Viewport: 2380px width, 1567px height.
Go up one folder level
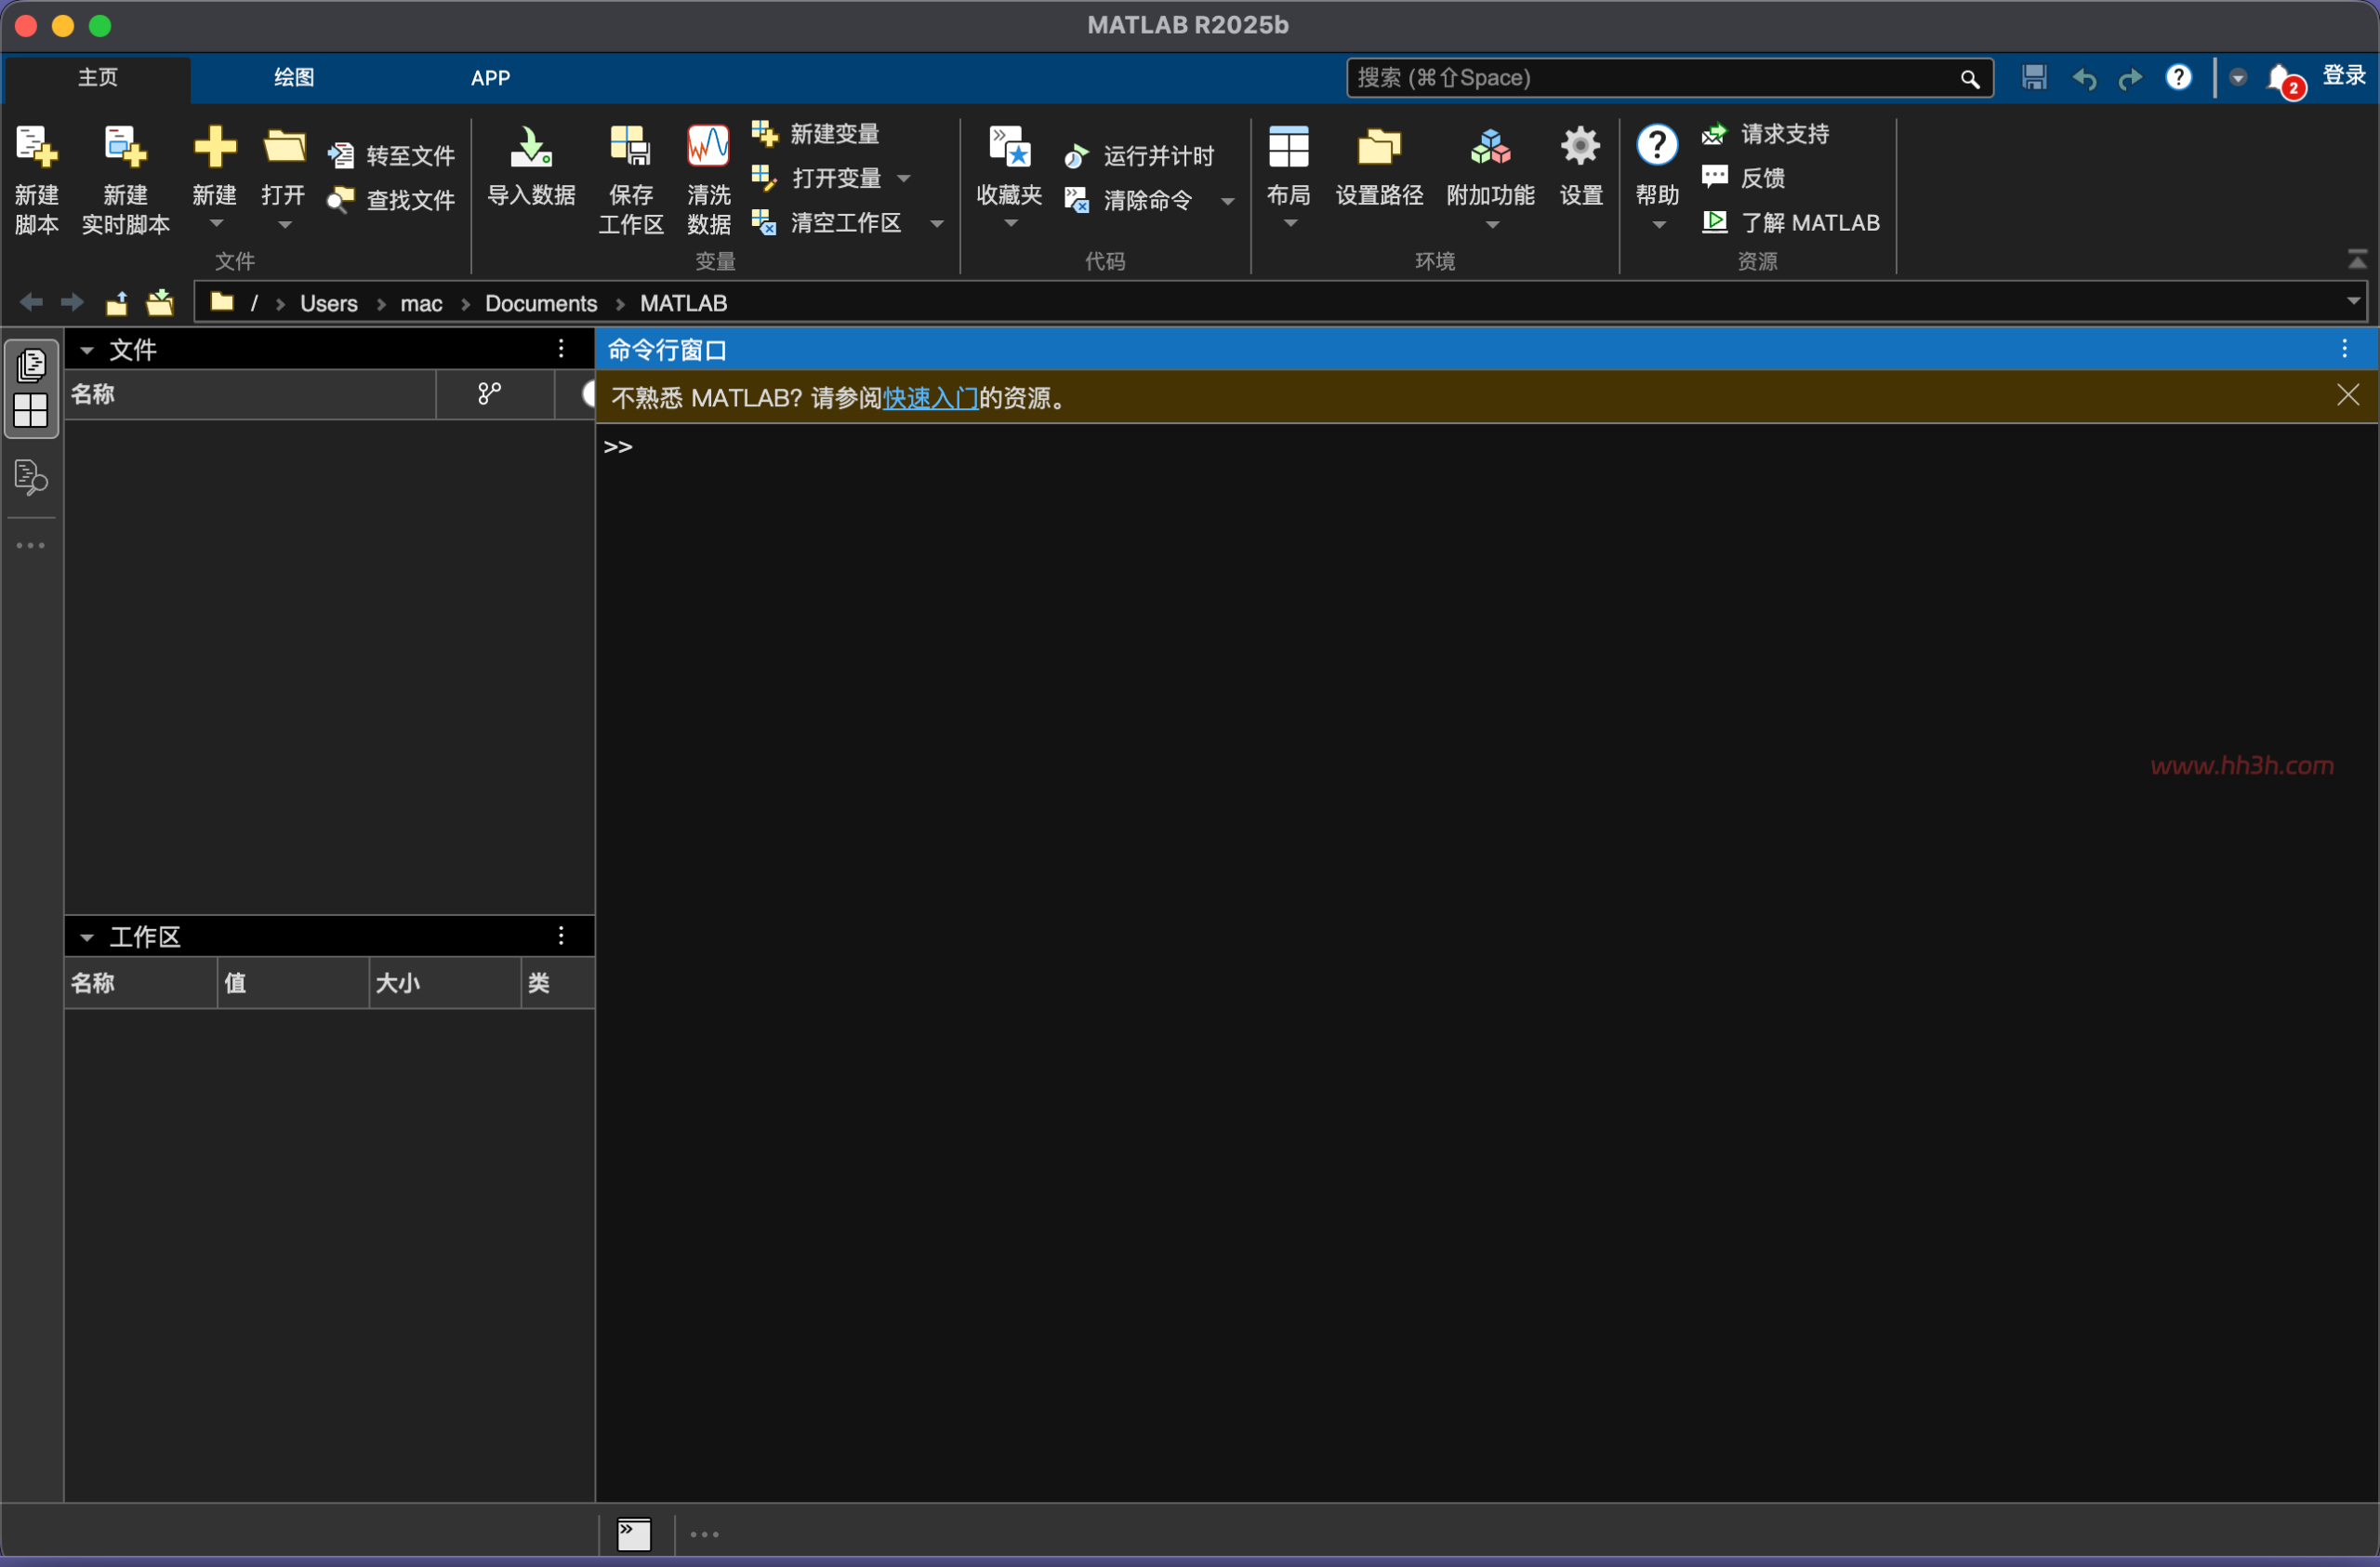[x=117, y=302]
